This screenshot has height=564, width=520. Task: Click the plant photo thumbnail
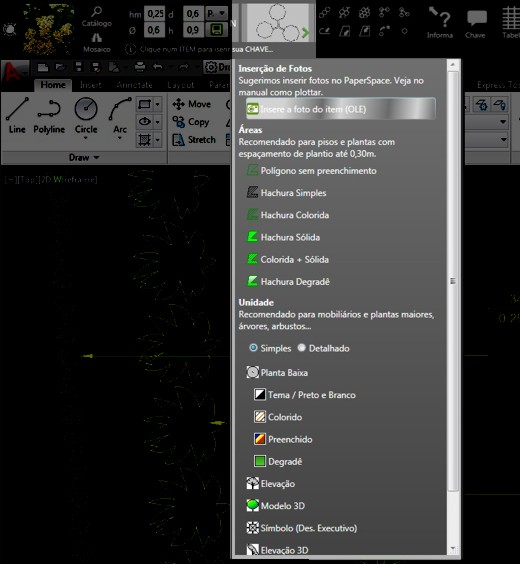pyautogui.click(x=48, y=29)
